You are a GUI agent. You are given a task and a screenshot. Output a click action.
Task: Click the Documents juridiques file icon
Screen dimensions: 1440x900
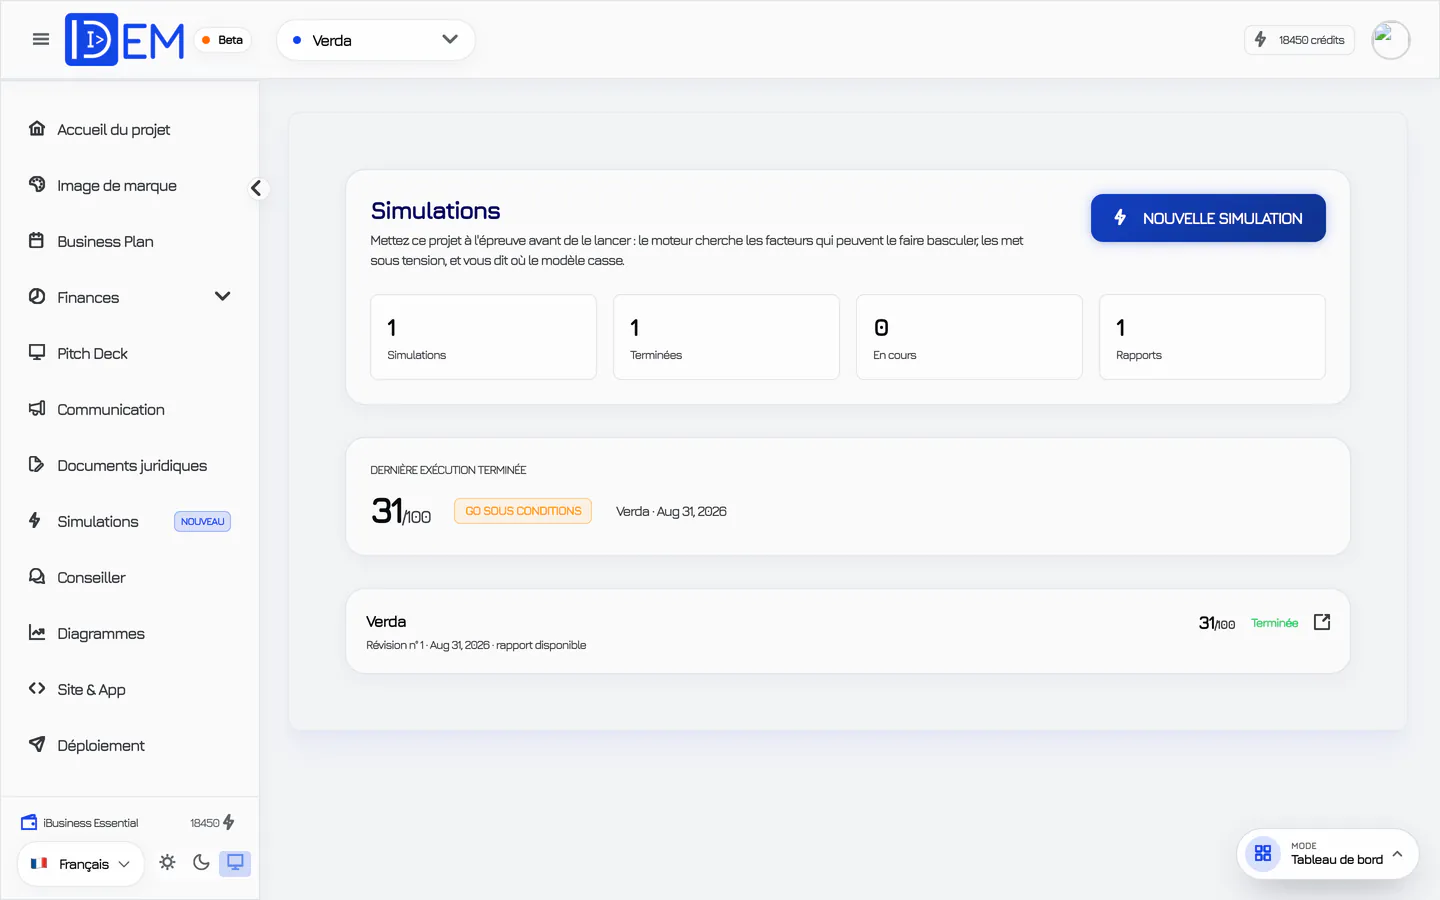click(x=37, y=464)
